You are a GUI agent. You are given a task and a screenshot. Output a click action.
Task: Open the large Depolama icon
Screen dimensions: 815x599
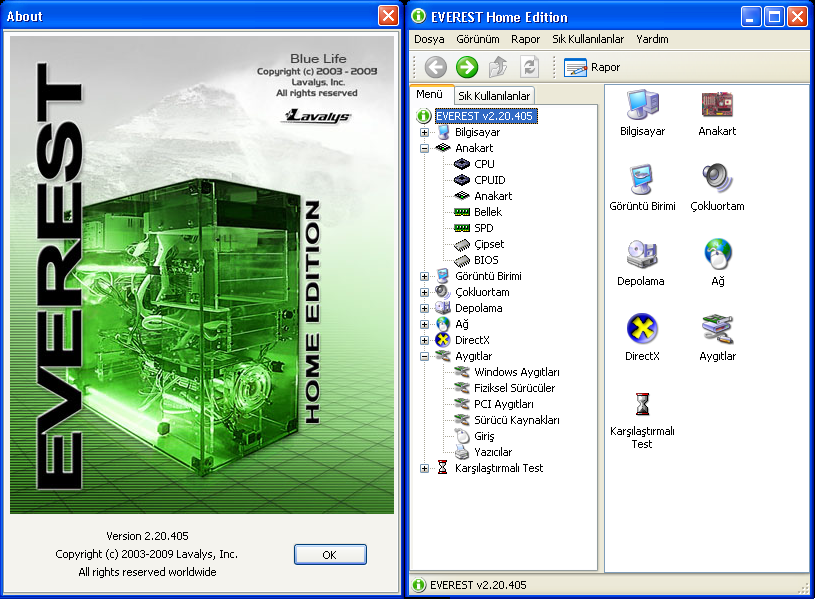[641, 263]
